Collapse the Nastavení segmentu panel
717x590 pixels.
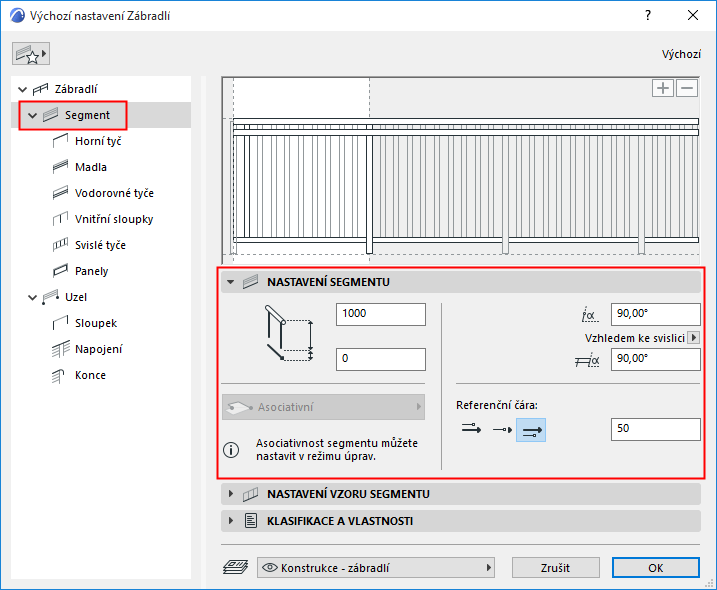click(230, 282)
